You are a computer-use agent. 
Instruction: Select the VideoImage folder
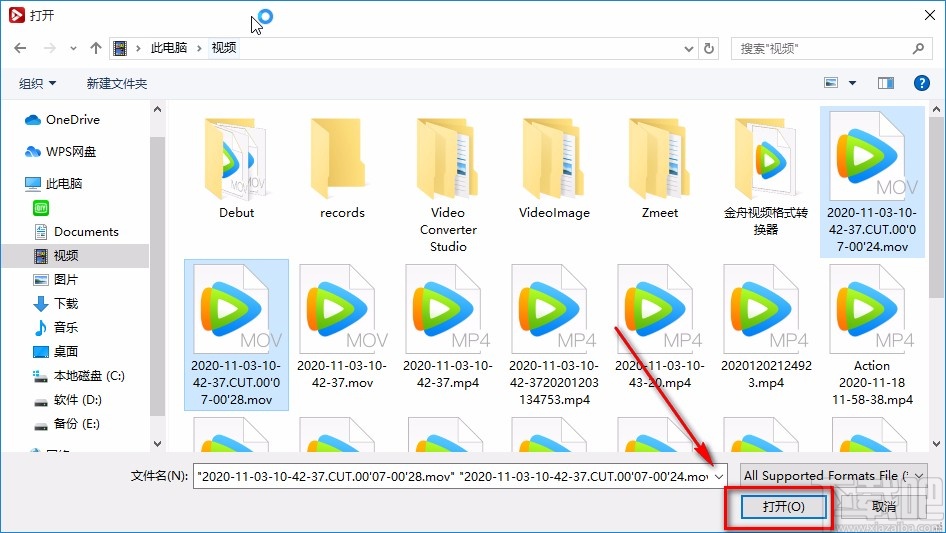[x=554, y=168]
